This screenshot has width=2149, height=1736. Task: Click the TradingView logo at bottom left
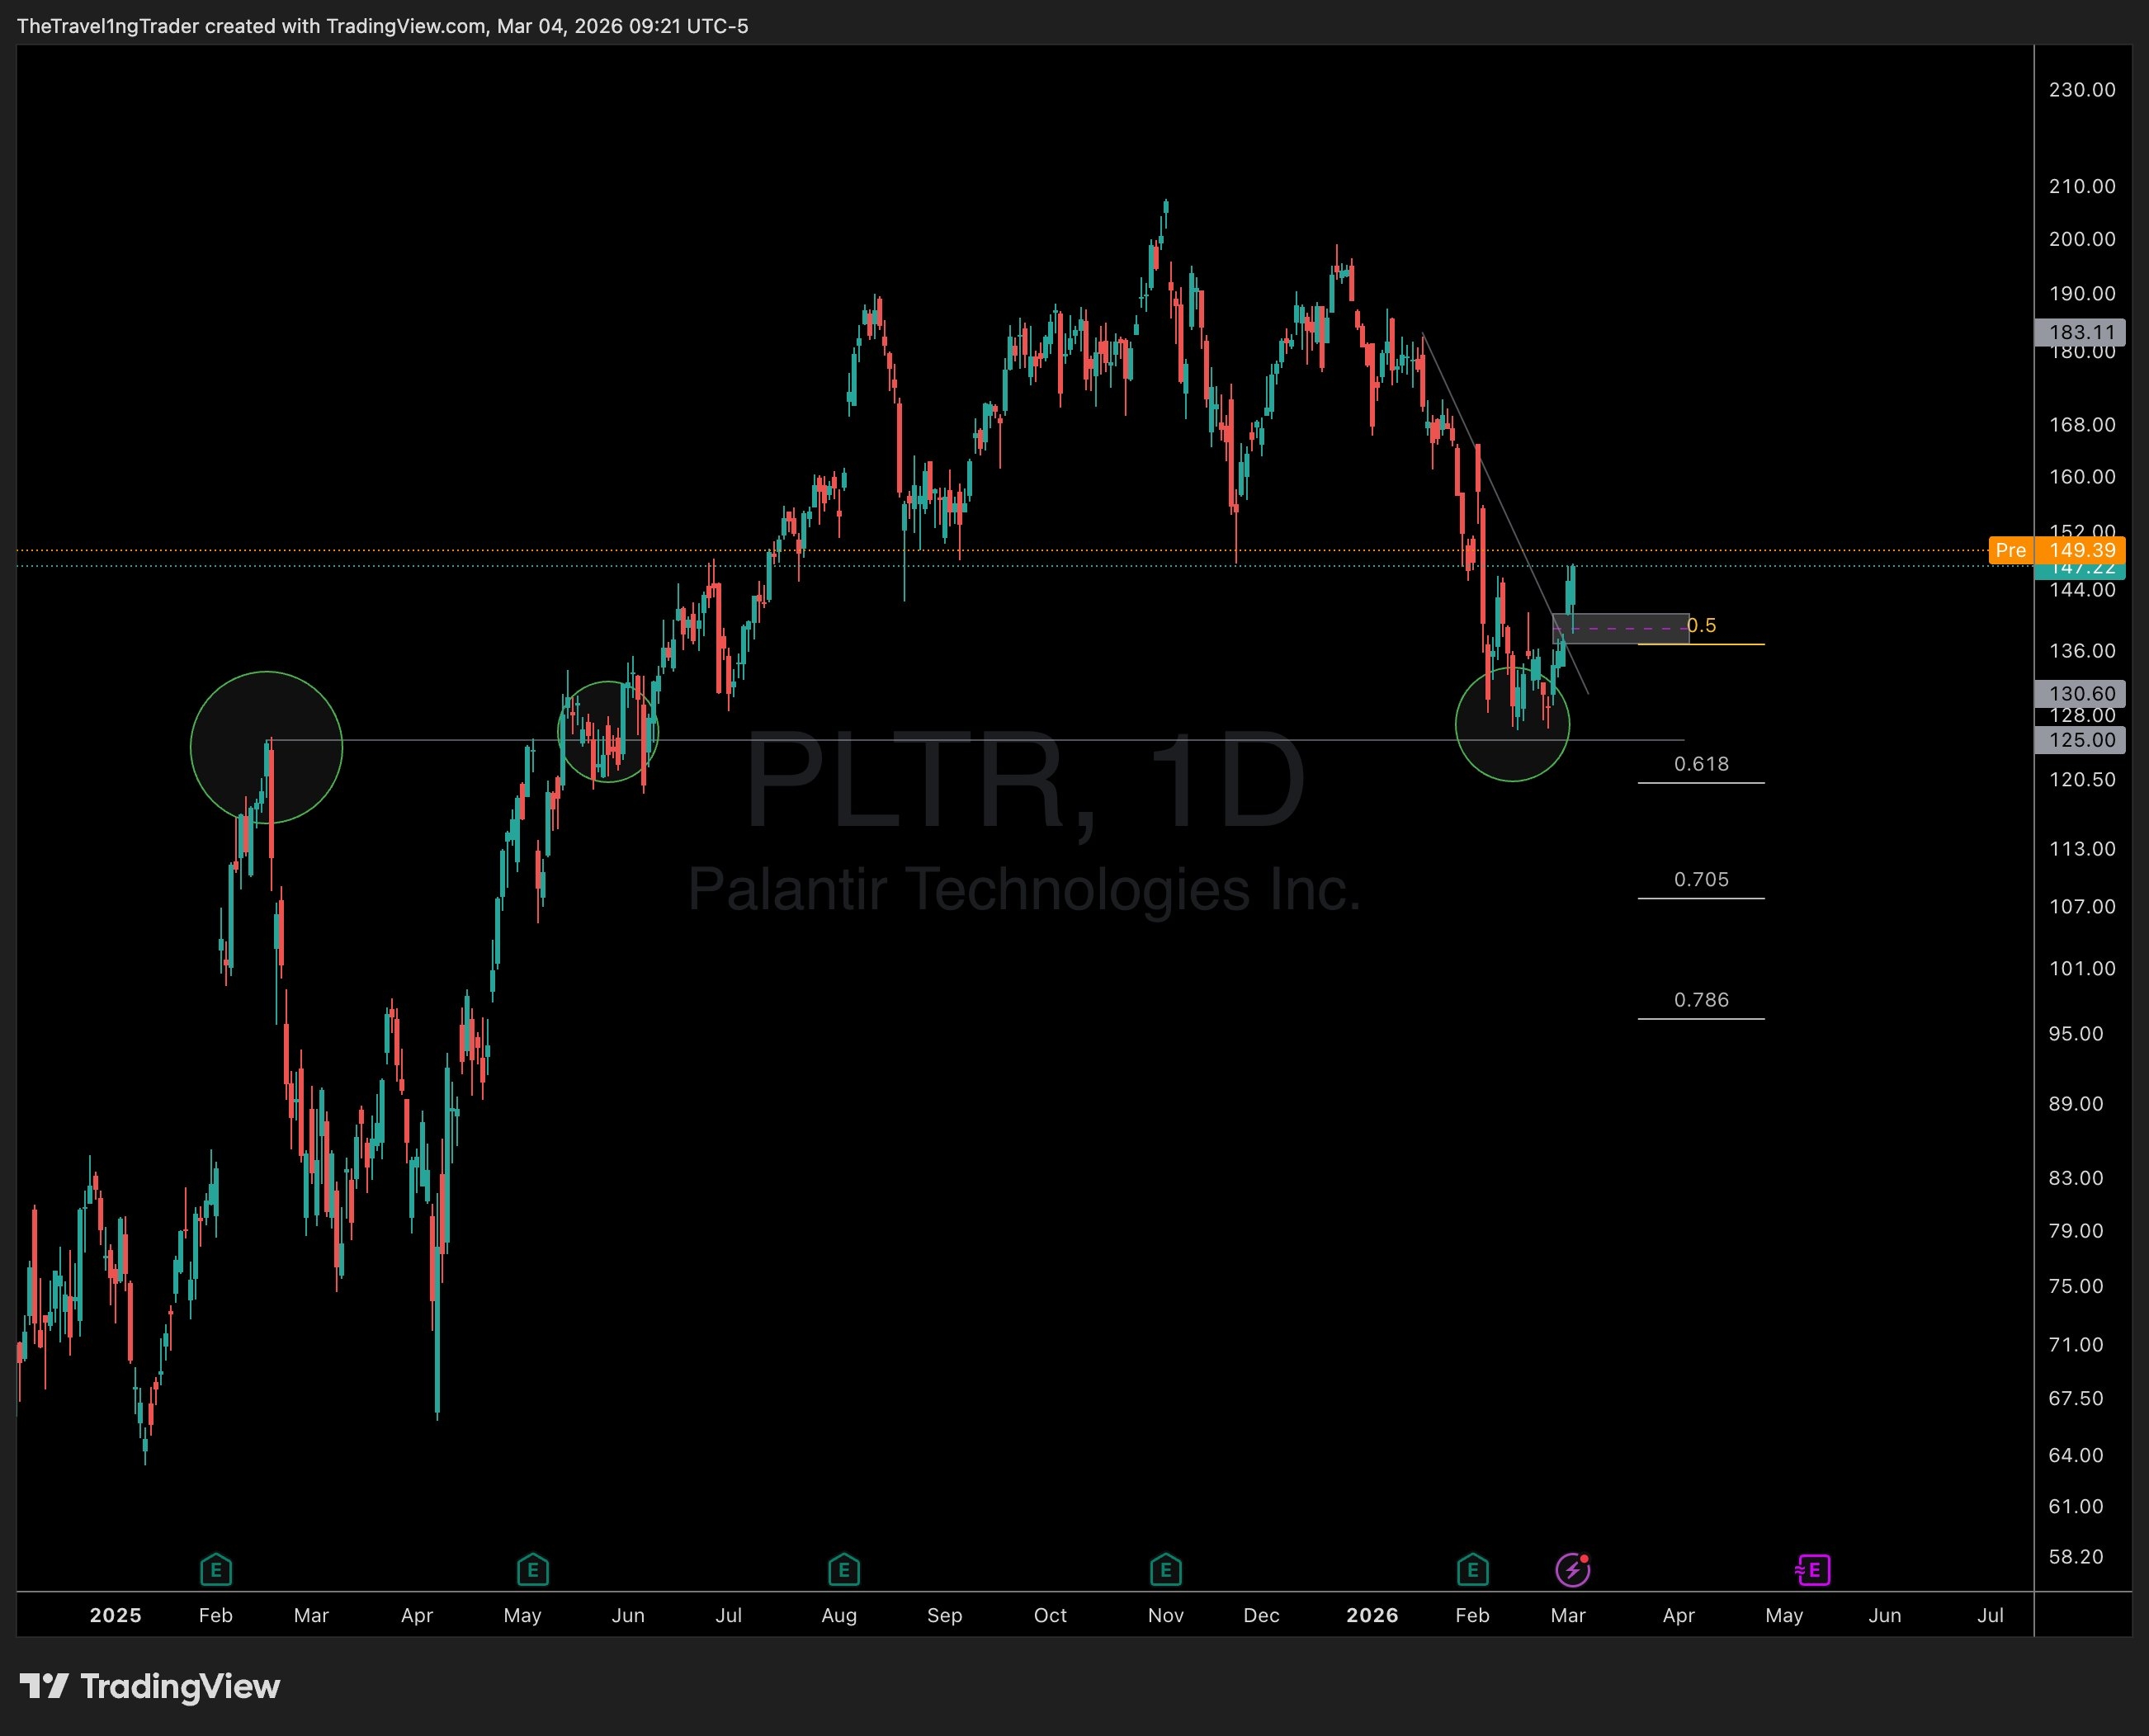point(150,1687)
